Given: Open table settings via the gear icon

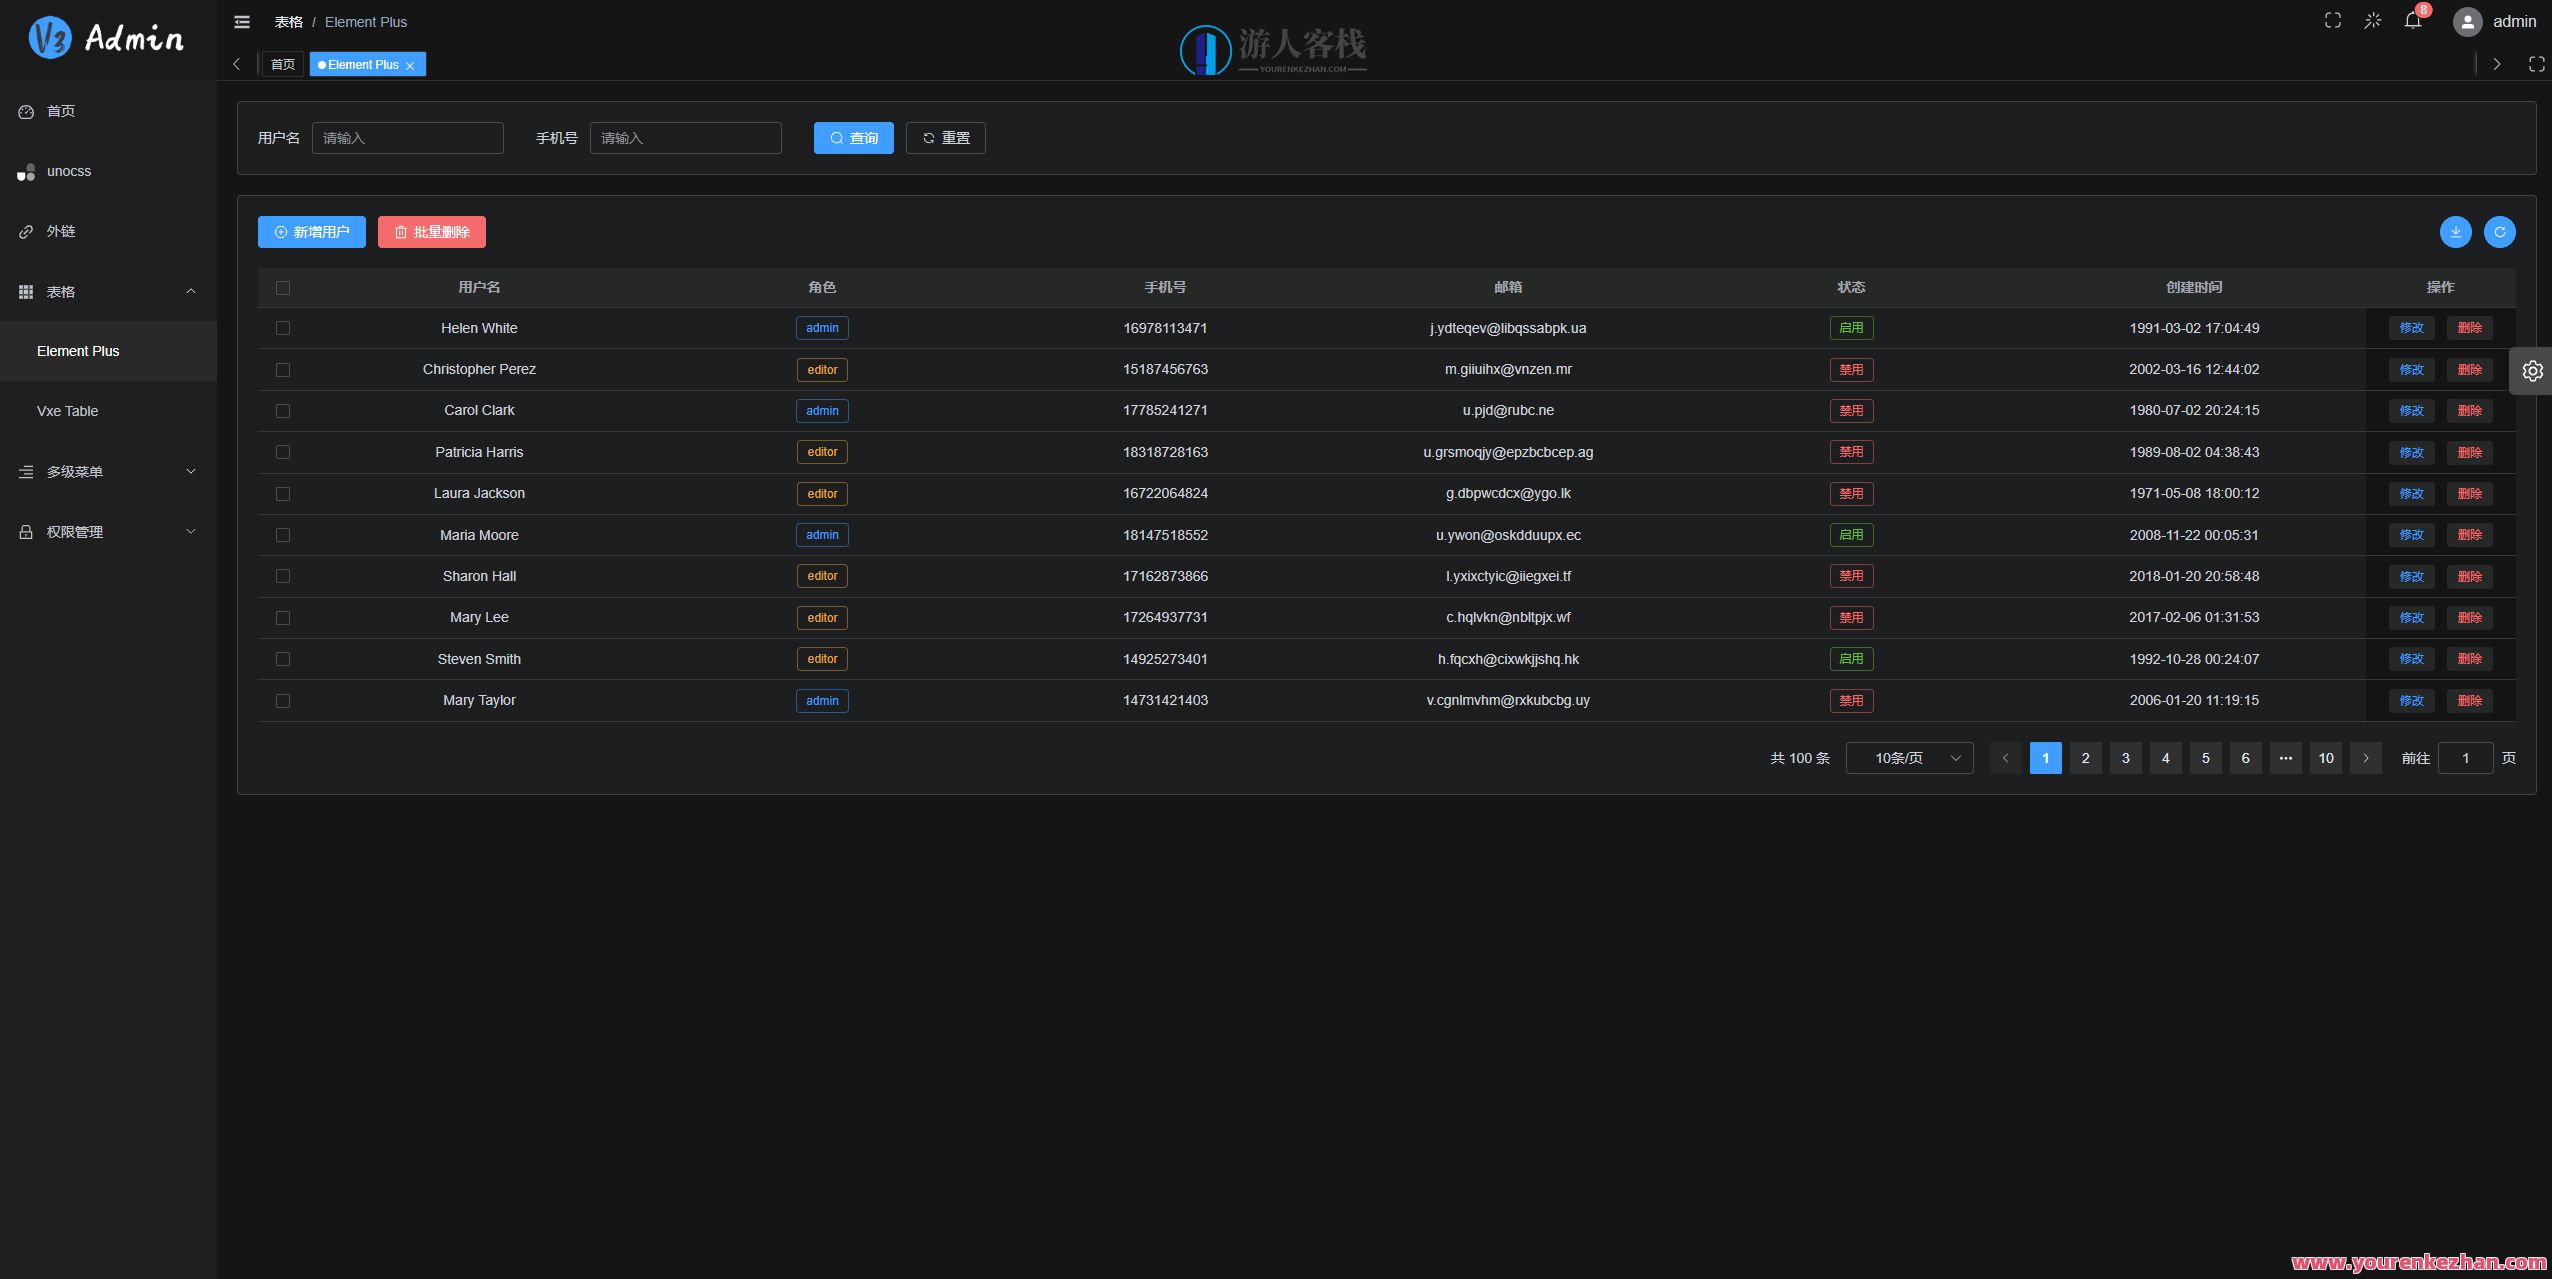Looking at the screenshot, I should click(2533, 370).
